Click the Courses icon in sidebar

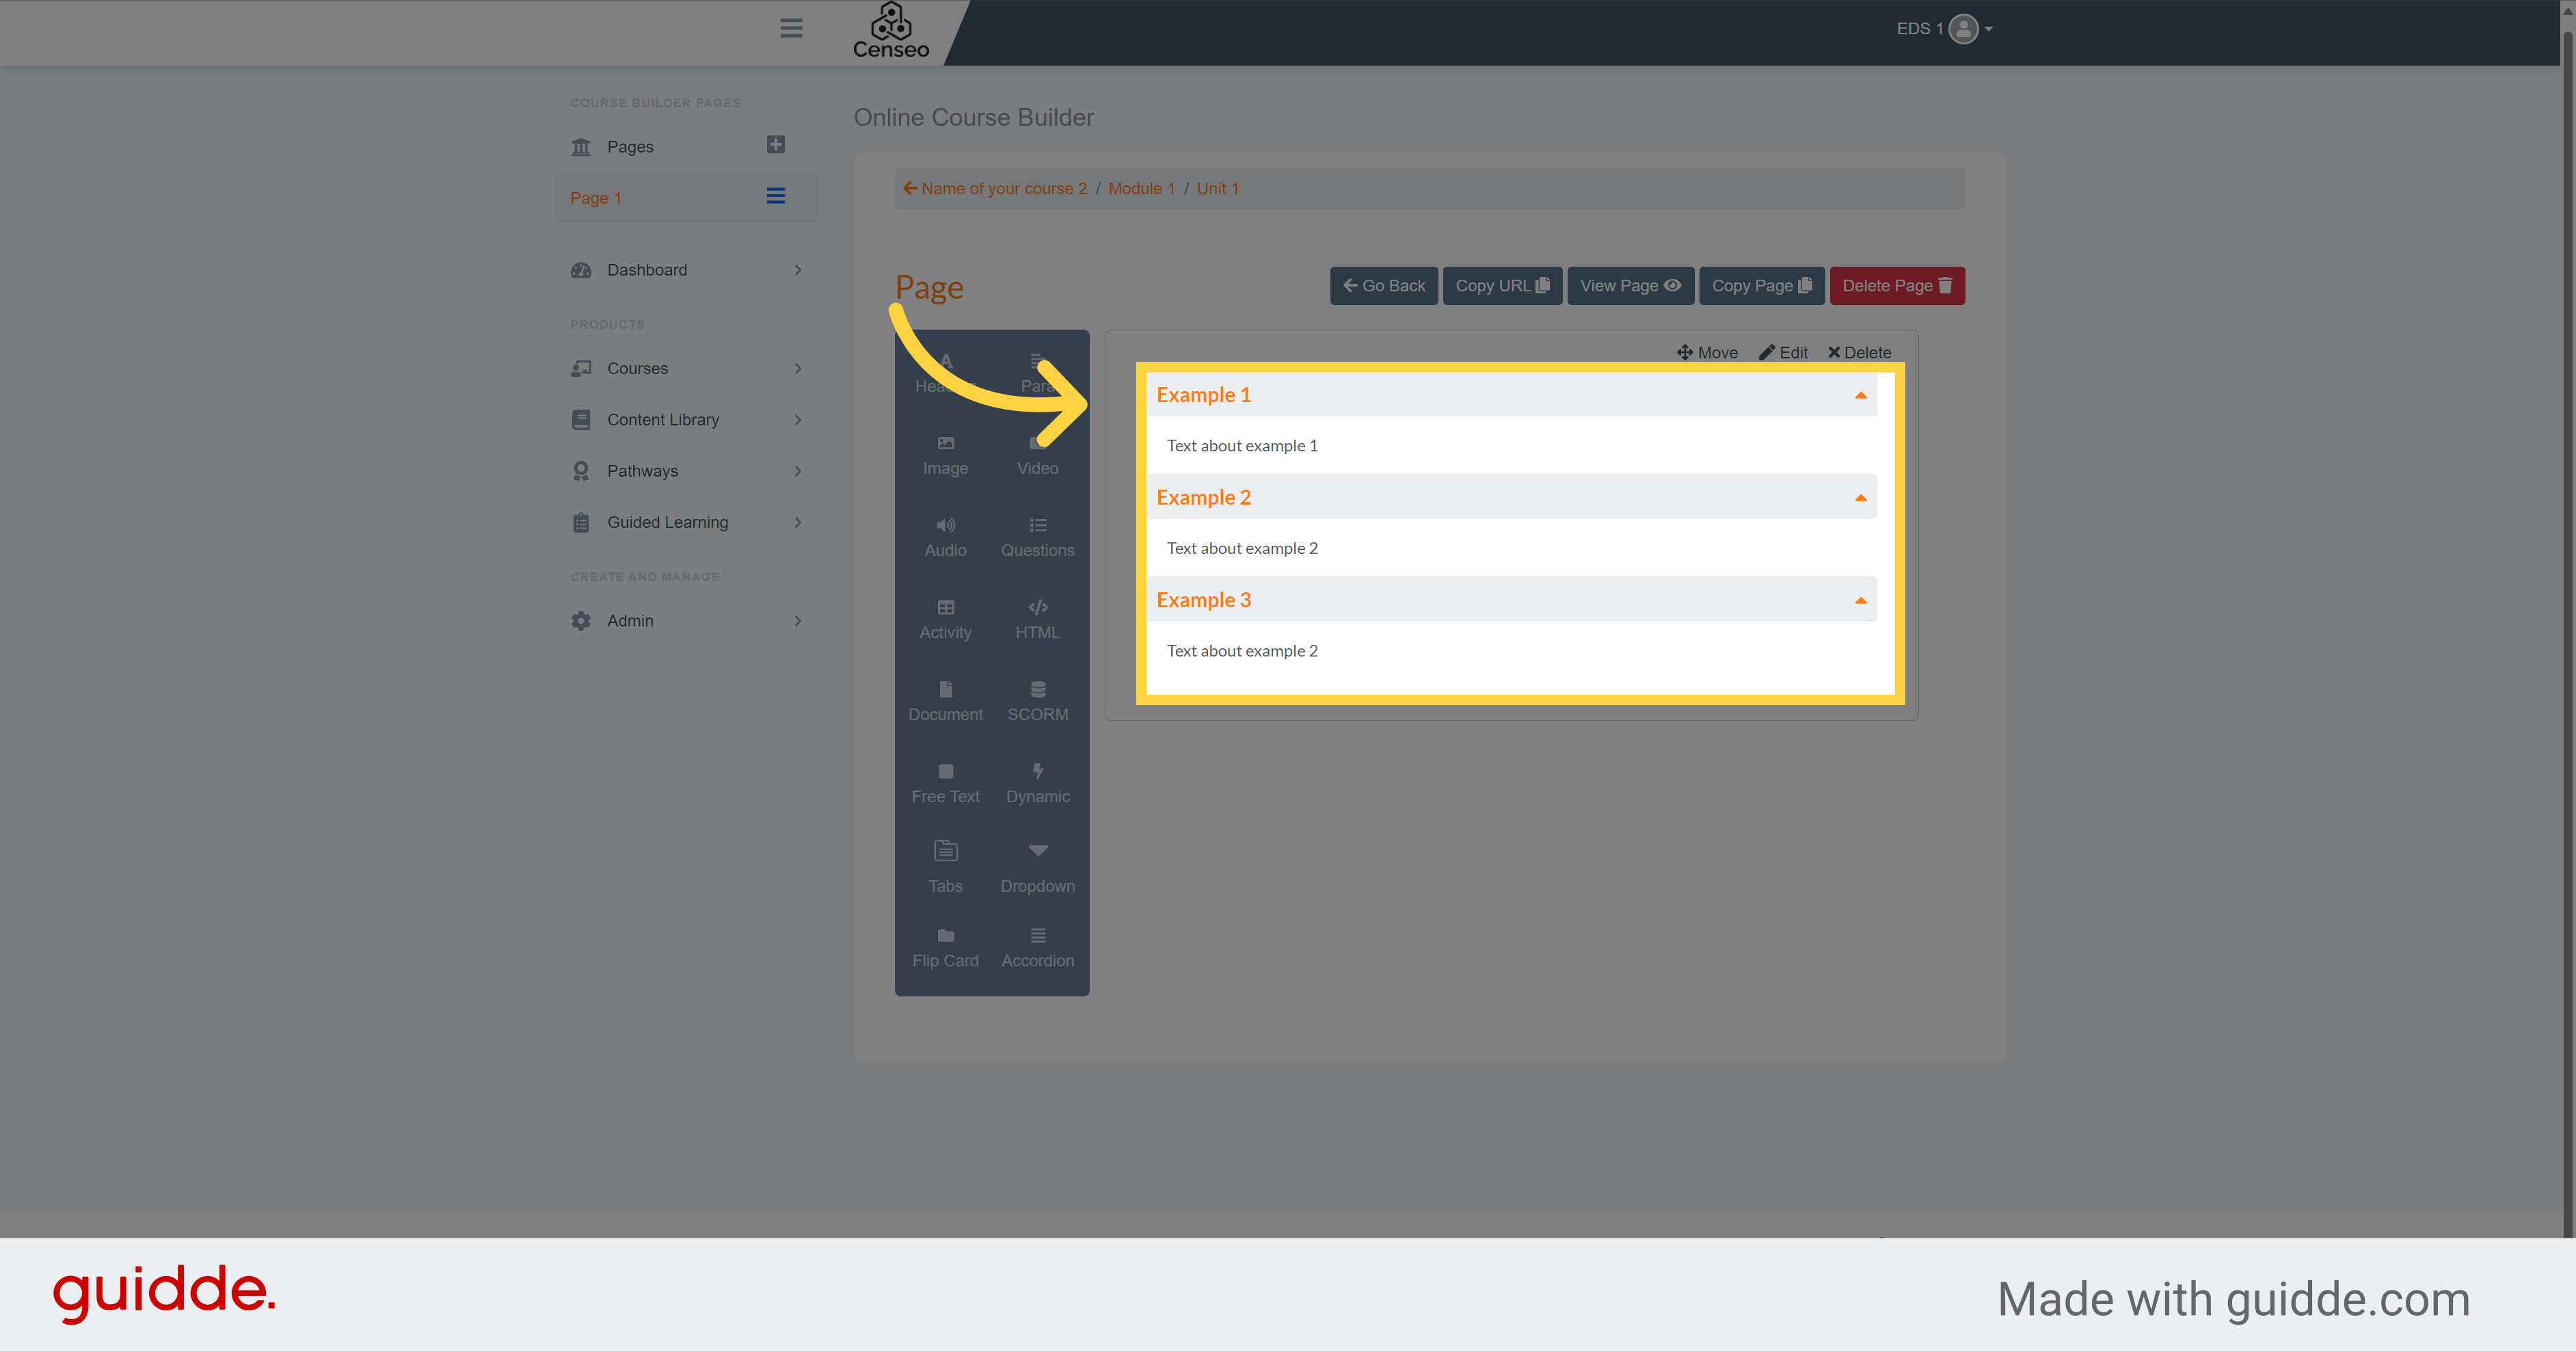581,368
